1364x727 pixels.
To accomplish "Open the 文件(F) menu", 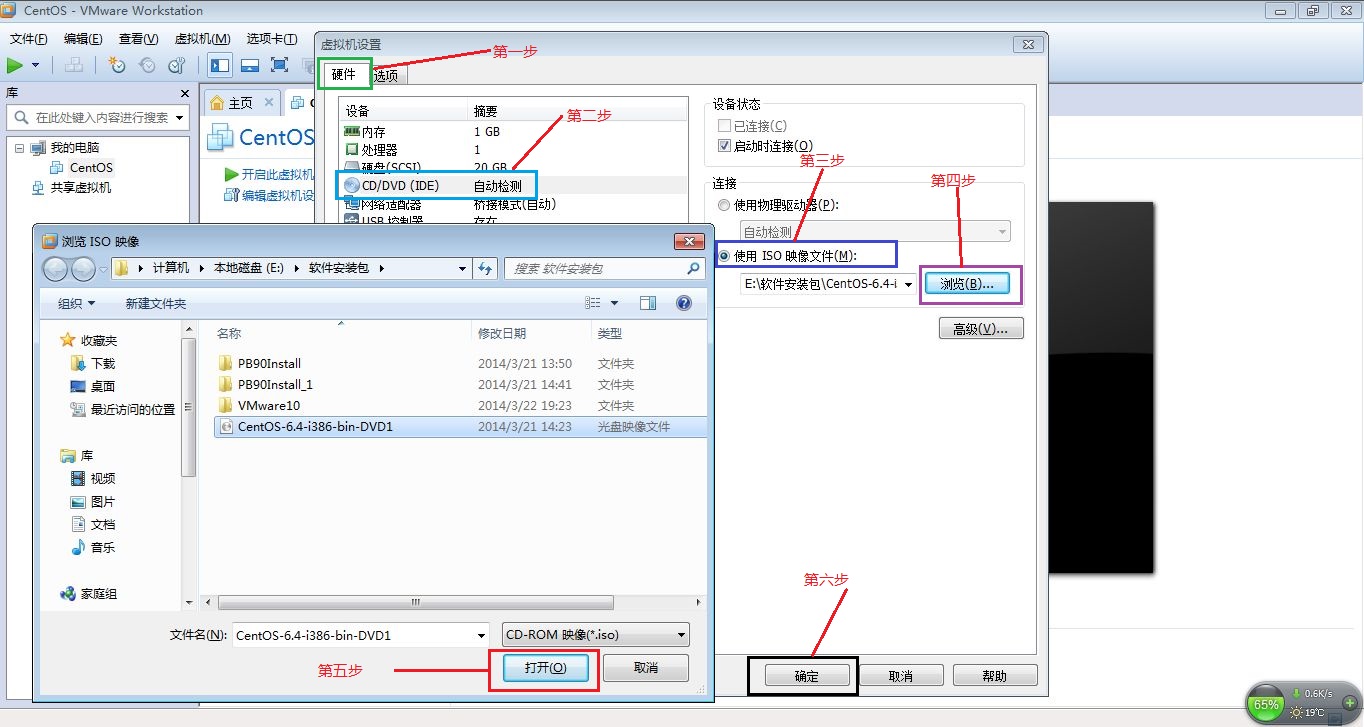I will (29, 39).
